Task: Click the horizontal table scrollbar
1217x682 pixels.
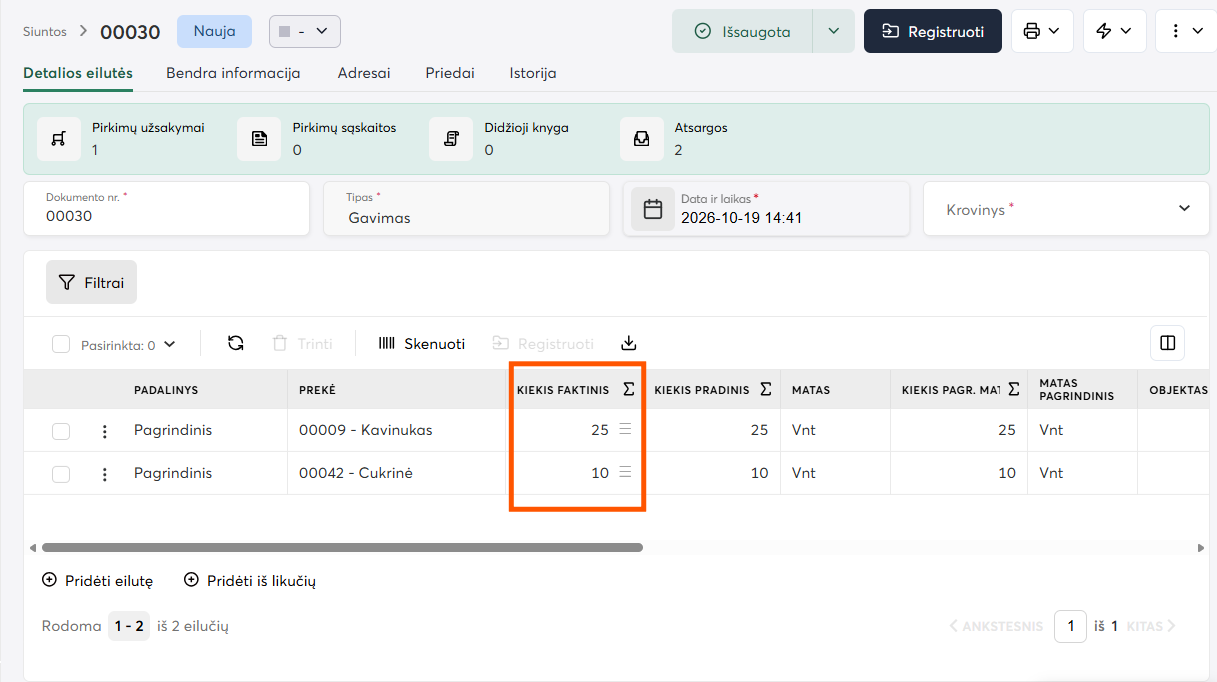Action: (342, 548)
